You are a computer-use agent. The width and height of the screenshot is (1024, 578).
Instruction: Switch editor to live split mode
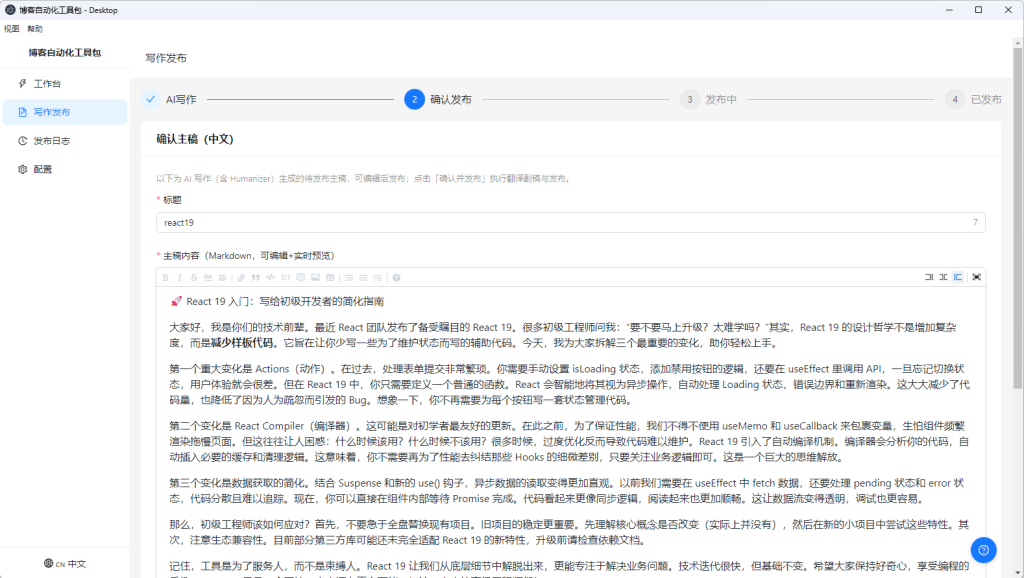point(943,277)
